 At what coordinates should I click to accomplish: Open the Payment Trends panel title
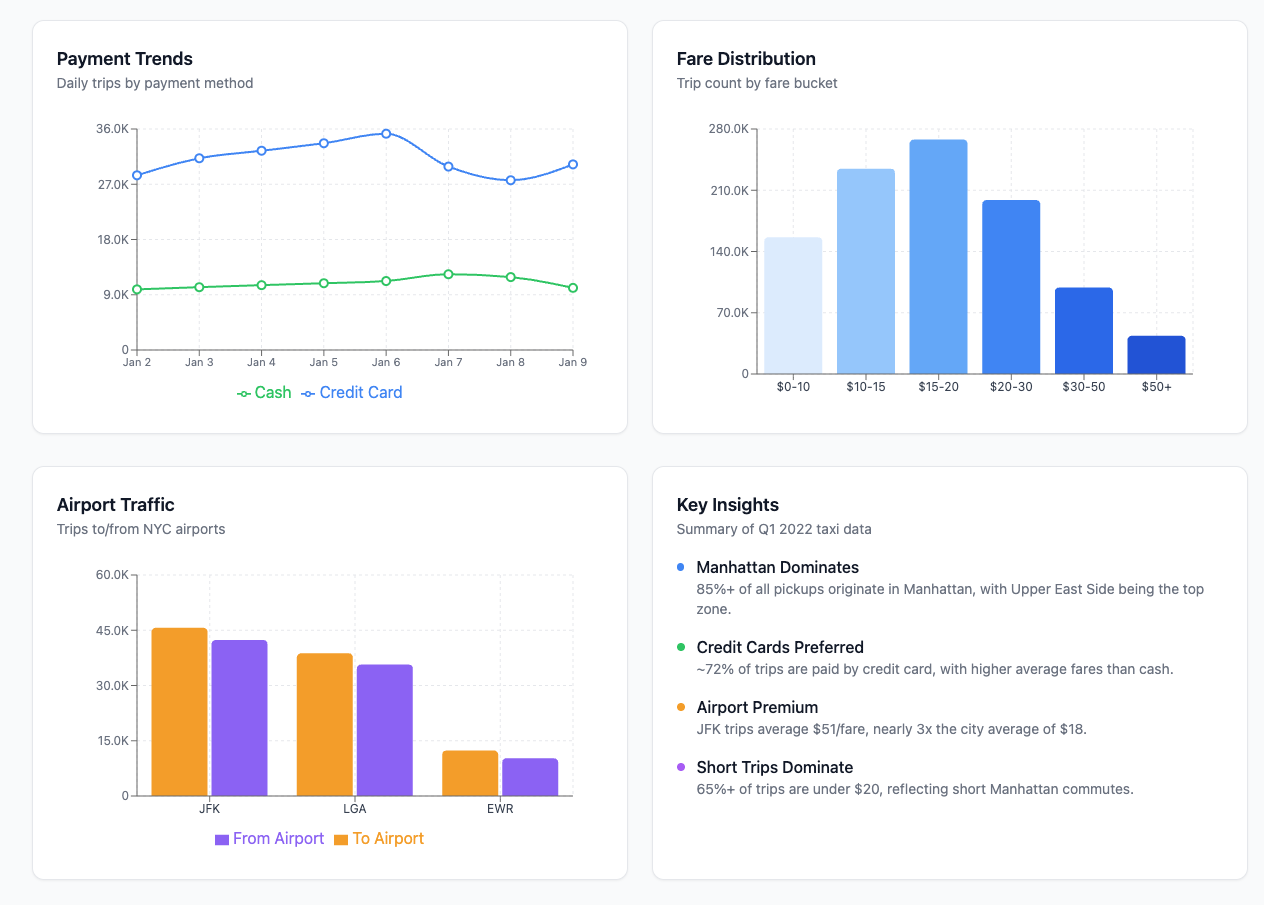coord(124,59)
